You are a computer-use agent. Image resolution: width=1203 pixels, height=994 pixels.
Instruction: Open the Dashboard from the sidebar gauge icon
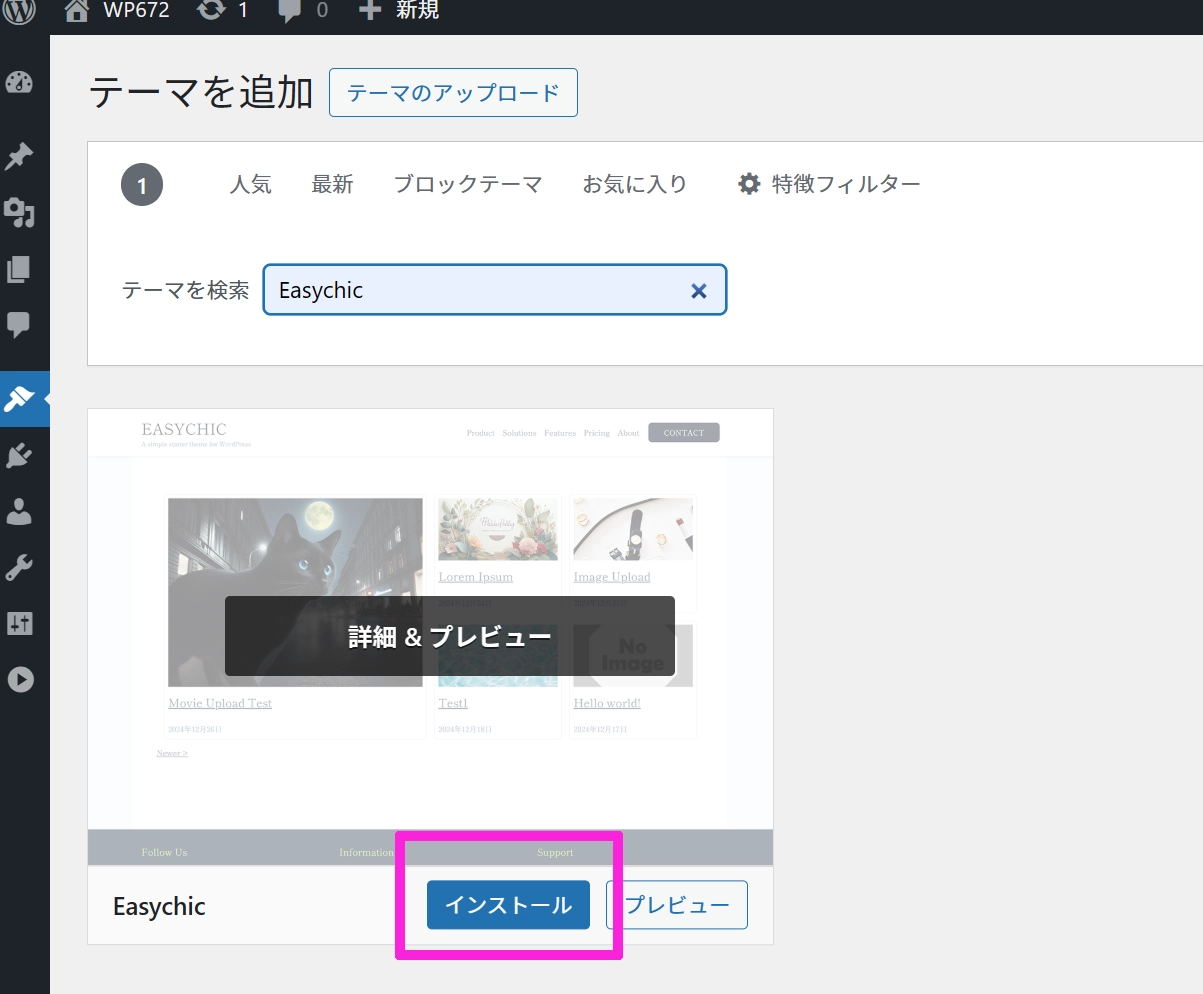pyautogui.click(x=19, y=83)
